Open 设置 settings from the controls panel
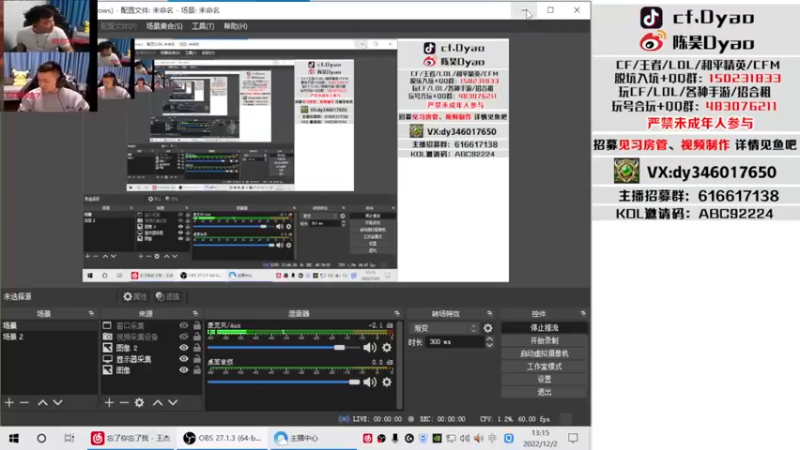 (544, 379)
